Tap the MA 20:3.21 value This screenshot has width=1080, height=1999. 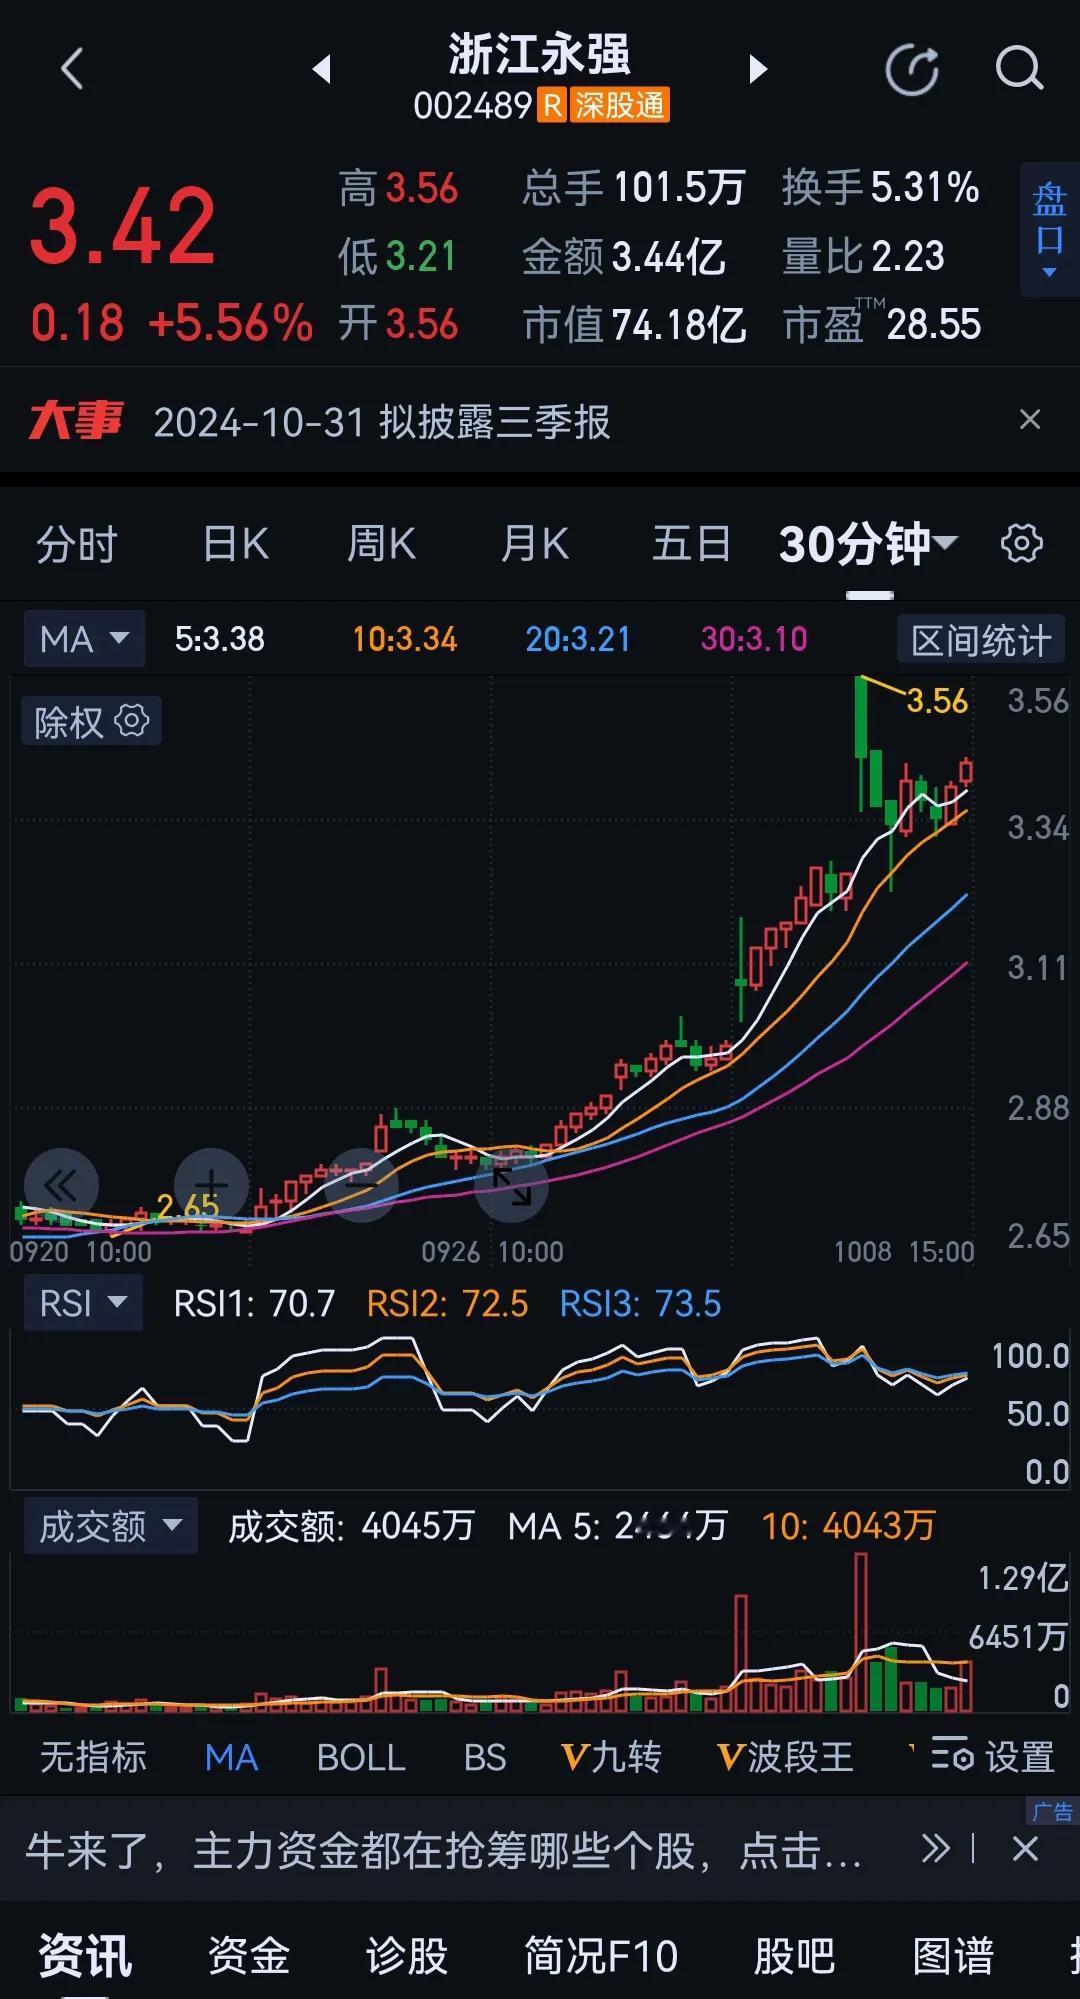578,639
